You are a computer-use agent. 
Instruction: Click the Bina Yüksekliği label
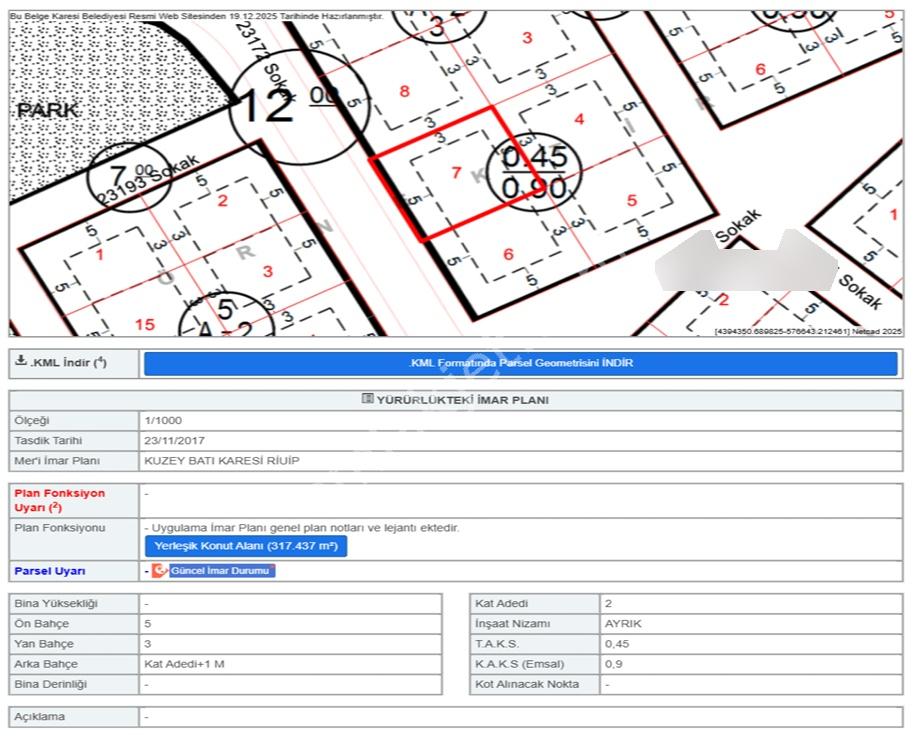coord(56,603)
